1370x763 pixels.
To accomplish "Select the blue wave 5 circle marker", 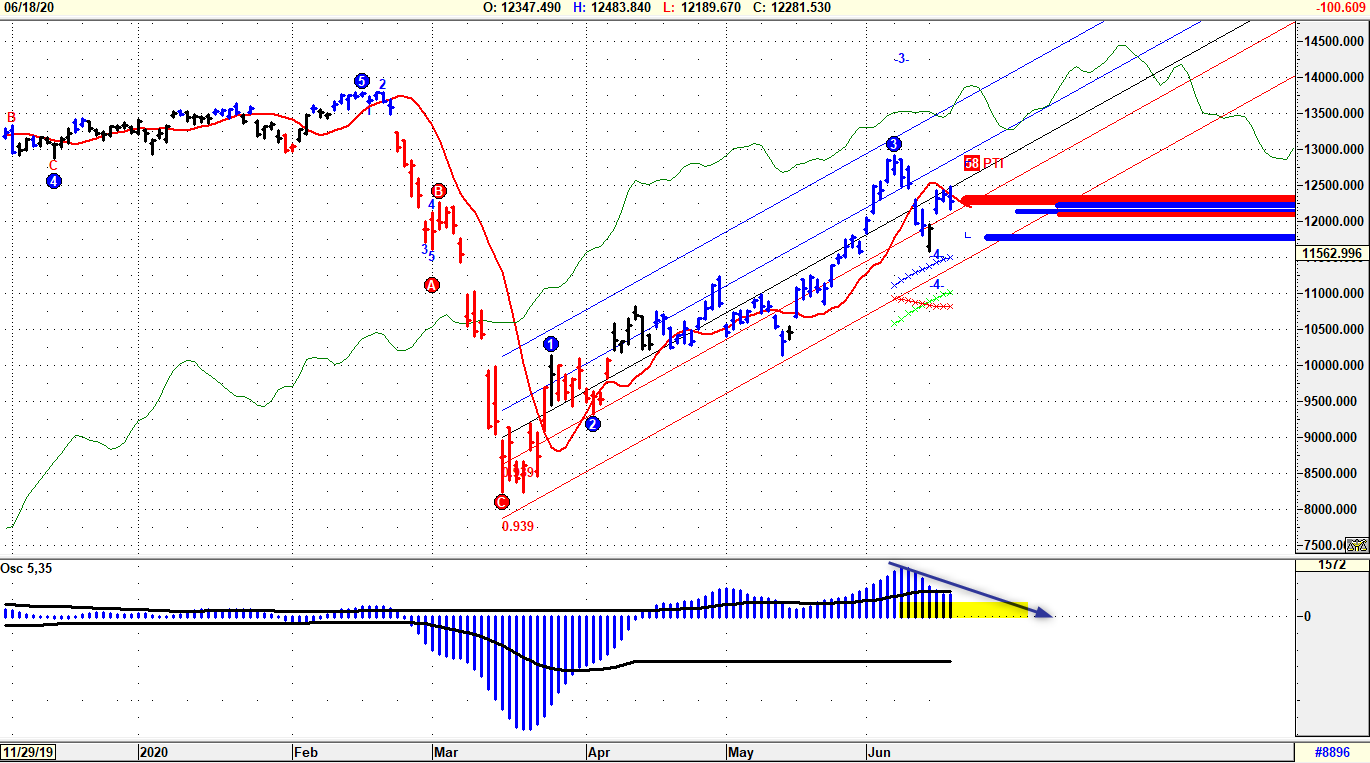I will coord(361,81).
